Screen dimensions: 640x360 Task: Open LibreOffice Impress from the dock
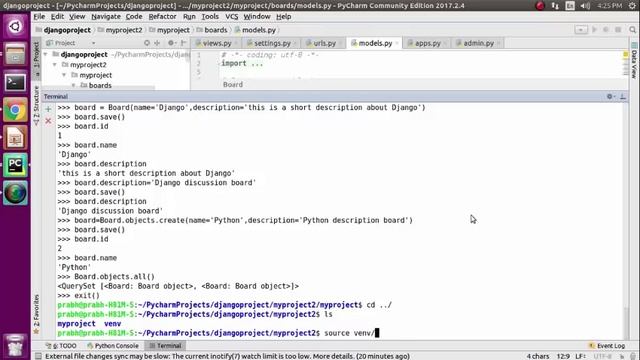click(x=15, y=138)
